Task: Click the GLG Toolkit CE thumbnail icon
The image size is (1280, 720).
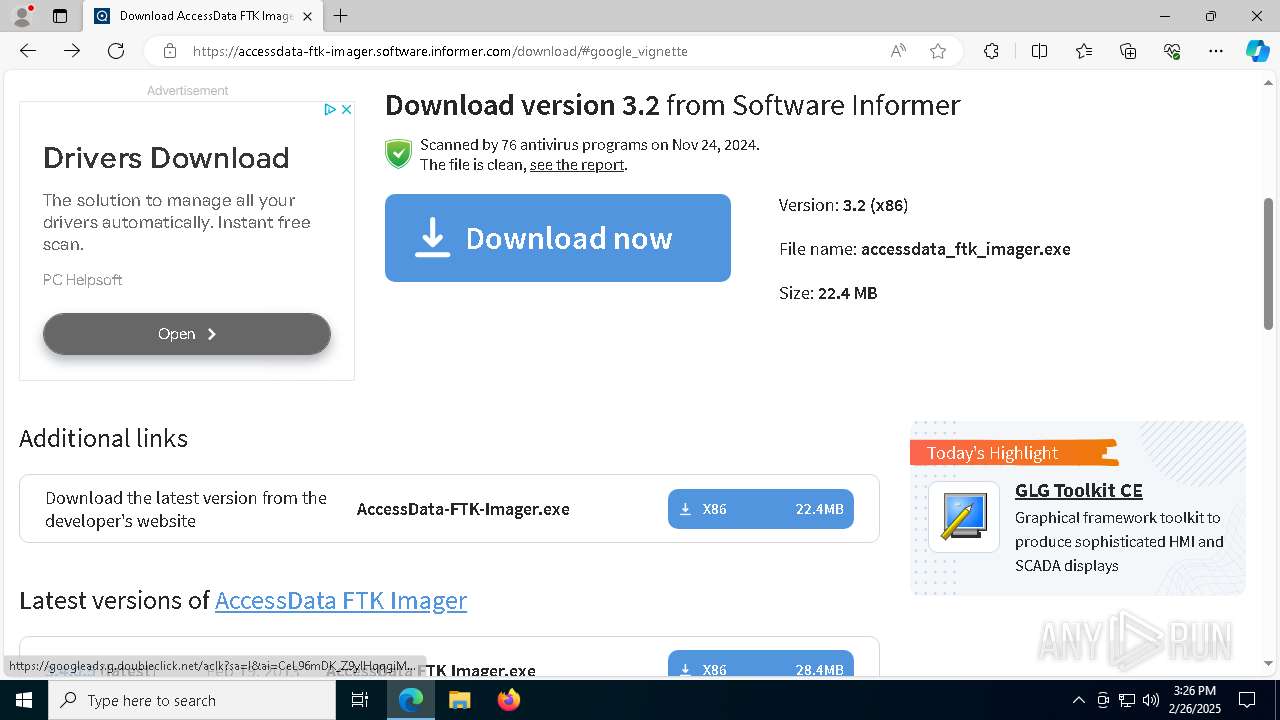Action: (964, 517)
